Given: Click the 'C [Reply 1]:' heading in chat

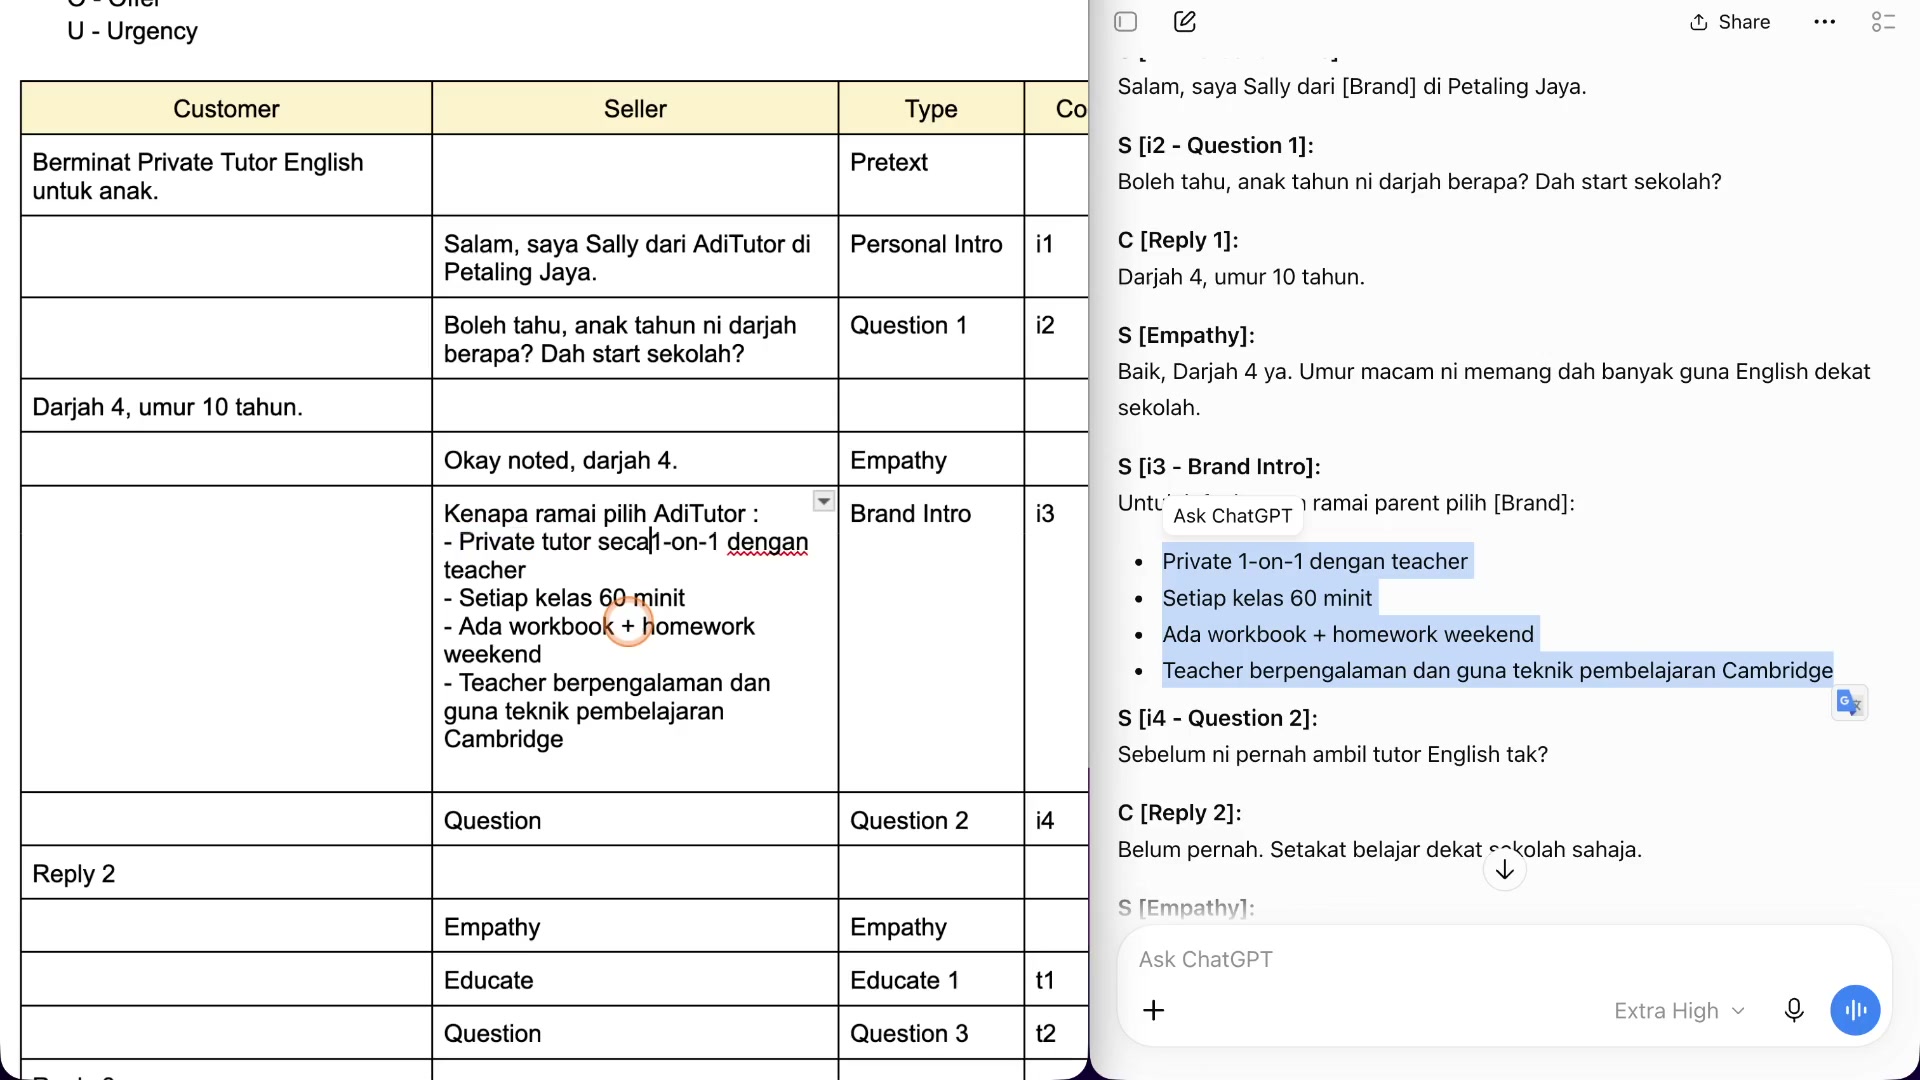Looking at the screenshot, I should tap(1178, 240).
